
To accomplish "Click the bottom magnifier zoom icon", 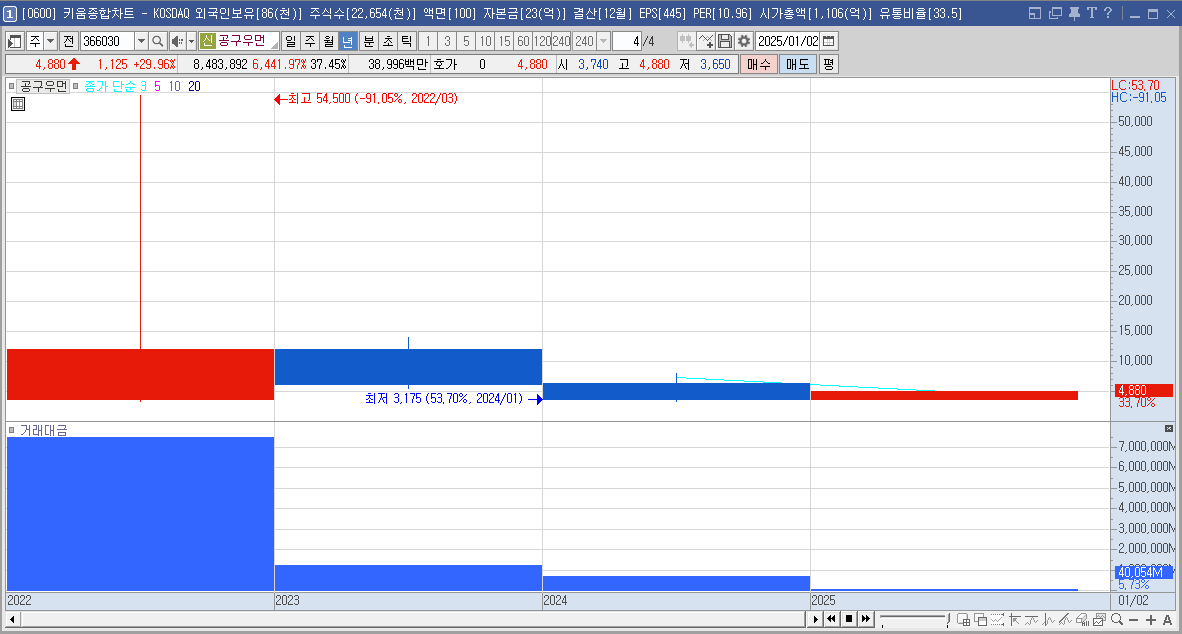I will click(1117, 620).
